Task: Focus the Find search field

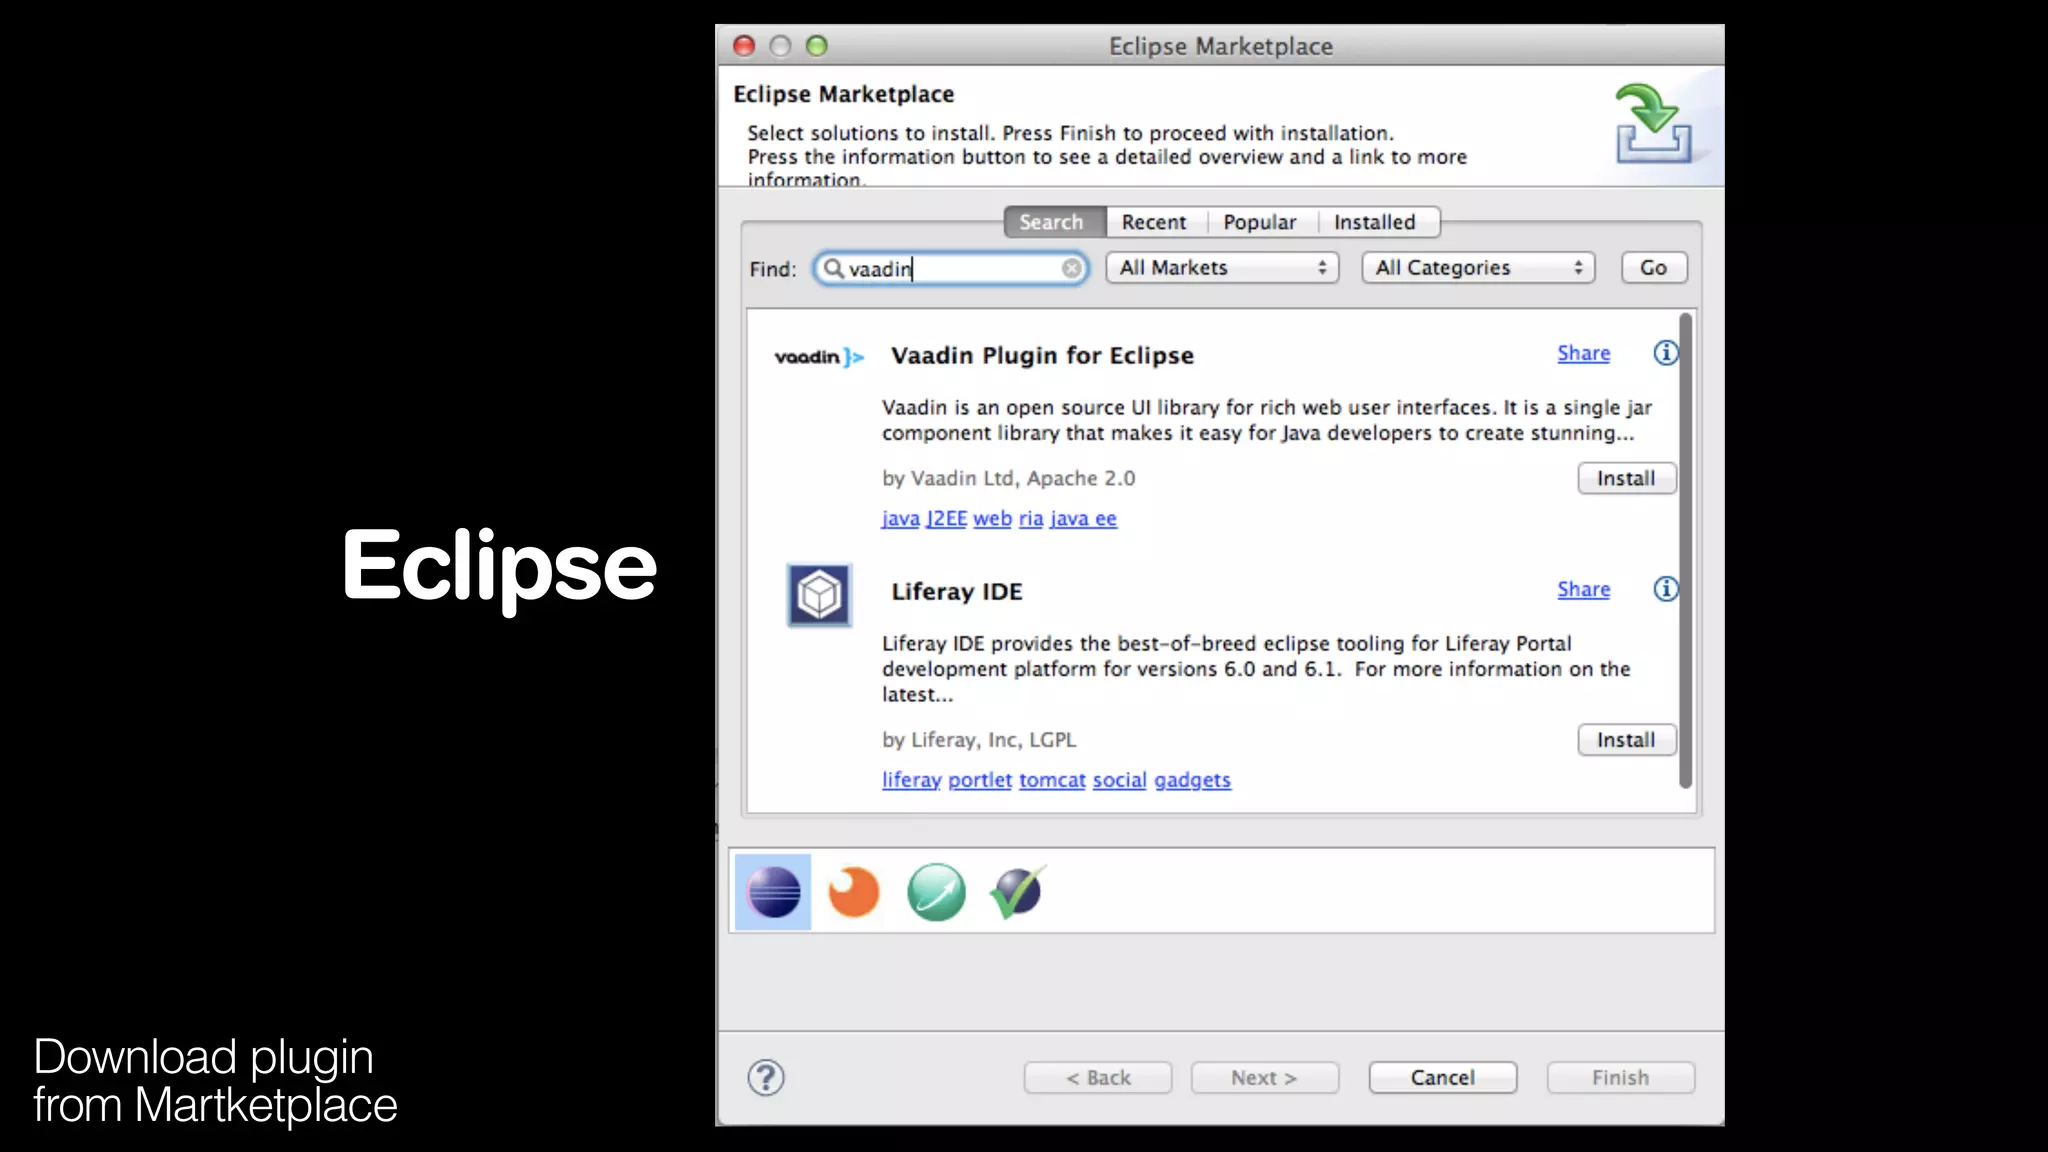Action: pos(950,269)
